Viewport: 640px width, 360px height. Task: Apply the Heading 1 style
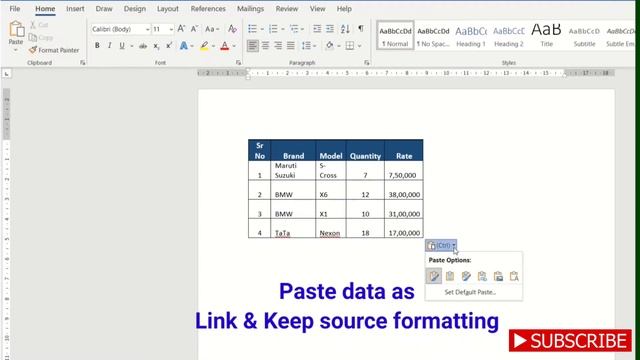point(471,36)
